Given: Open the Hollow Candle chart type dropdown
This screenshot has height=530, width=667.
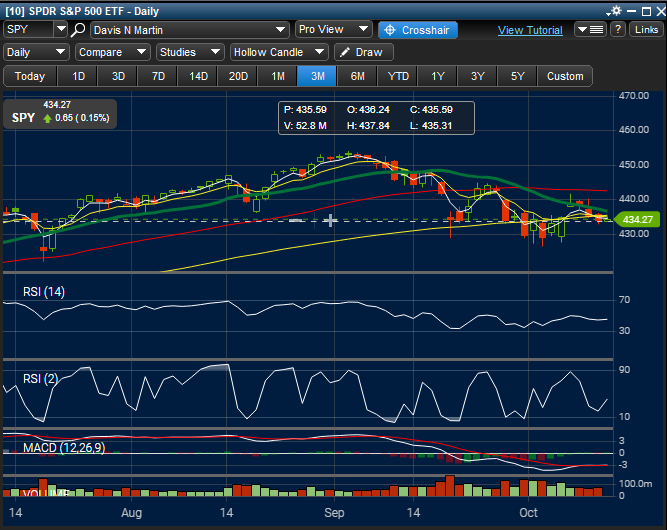Looking at the screenshot, I should pyautogui.click(x=279, y=52).
